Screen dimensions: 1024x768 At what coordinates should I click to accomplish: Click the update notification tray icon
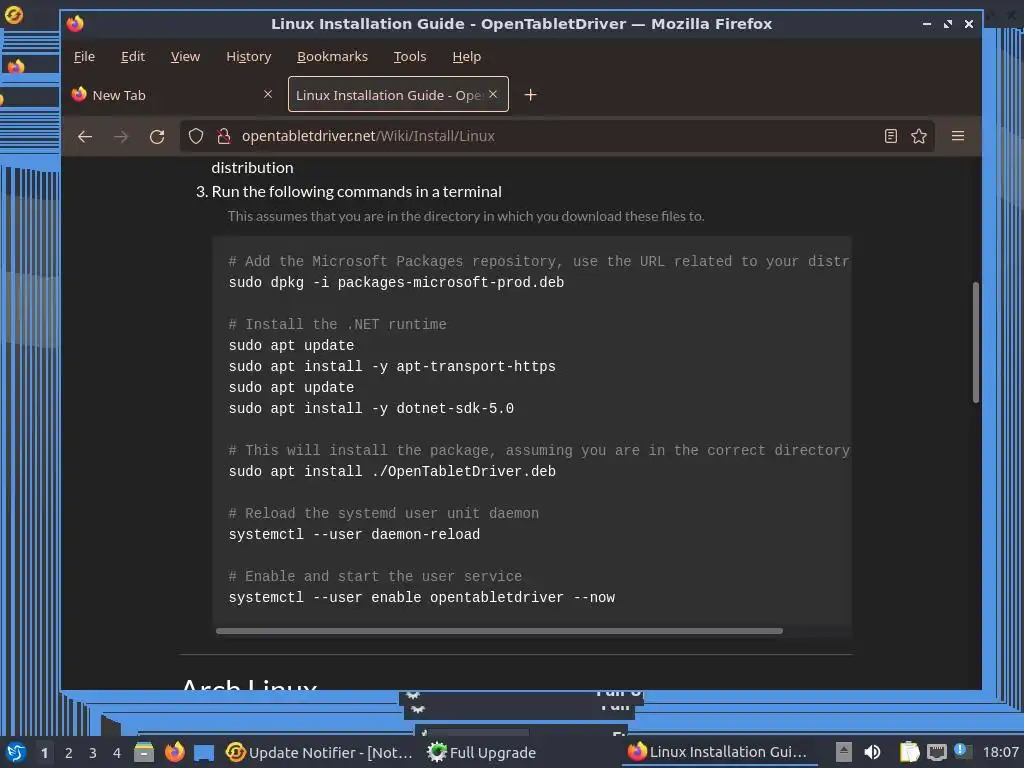[x=961, y=751]
